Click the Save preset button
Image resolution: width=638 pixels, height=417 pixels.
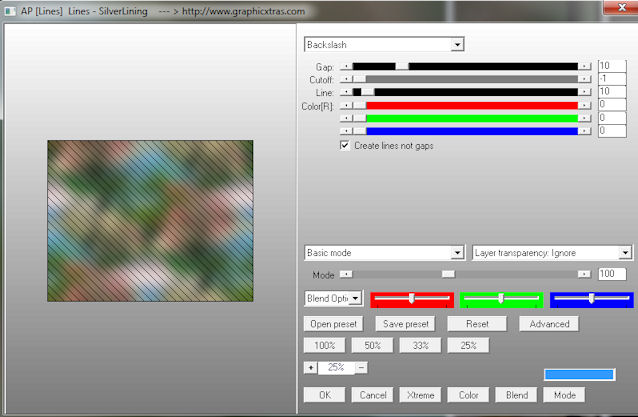405,324
